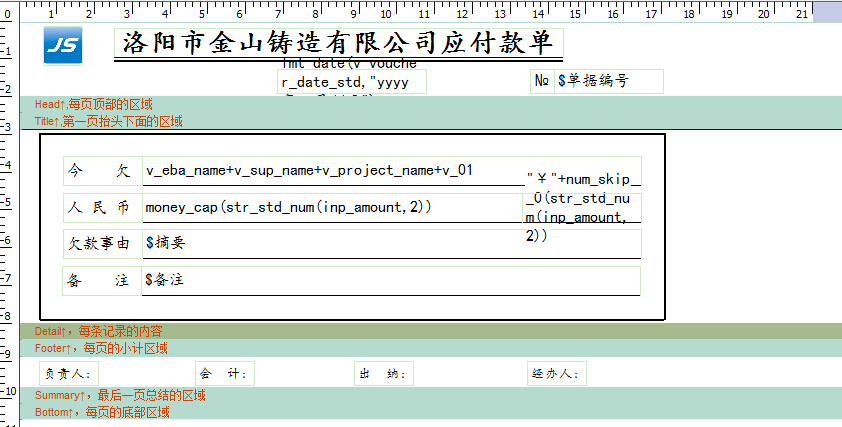
Task: Click the 人民币 label cell
Action: pyautogui.click(x=101, y=207)
